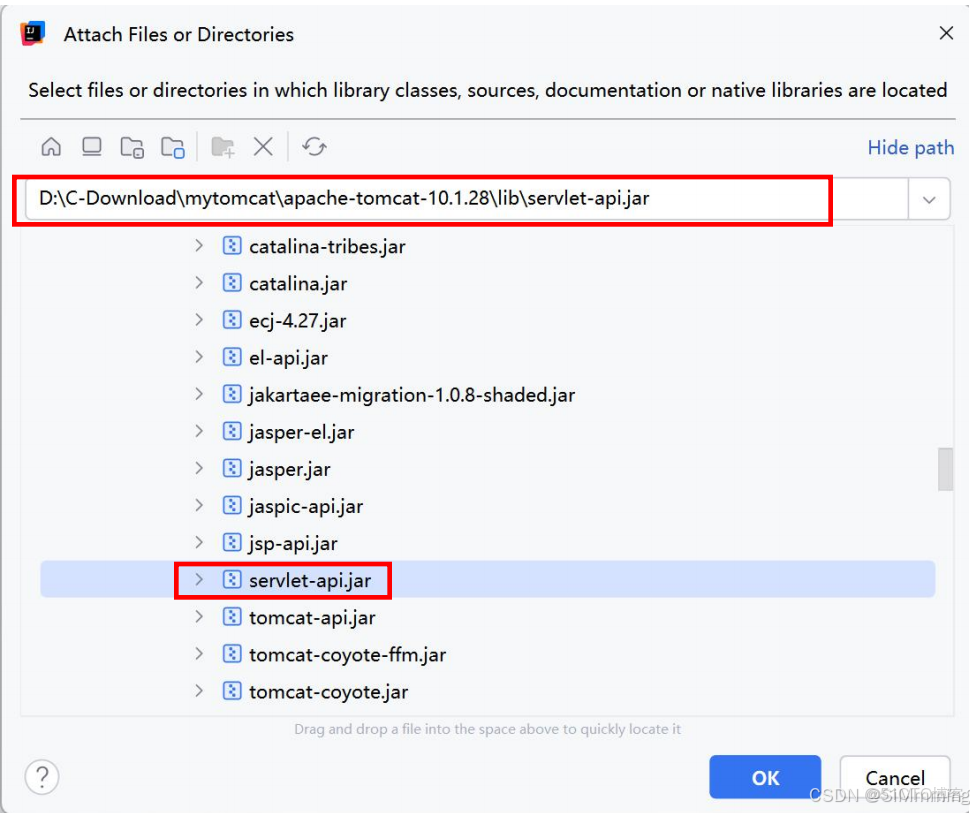Click the jar icon beside catalina.jar
Image resolution: width=974 pixels, height=813 pixels.
pyautogui.click(x=231, y=283)
